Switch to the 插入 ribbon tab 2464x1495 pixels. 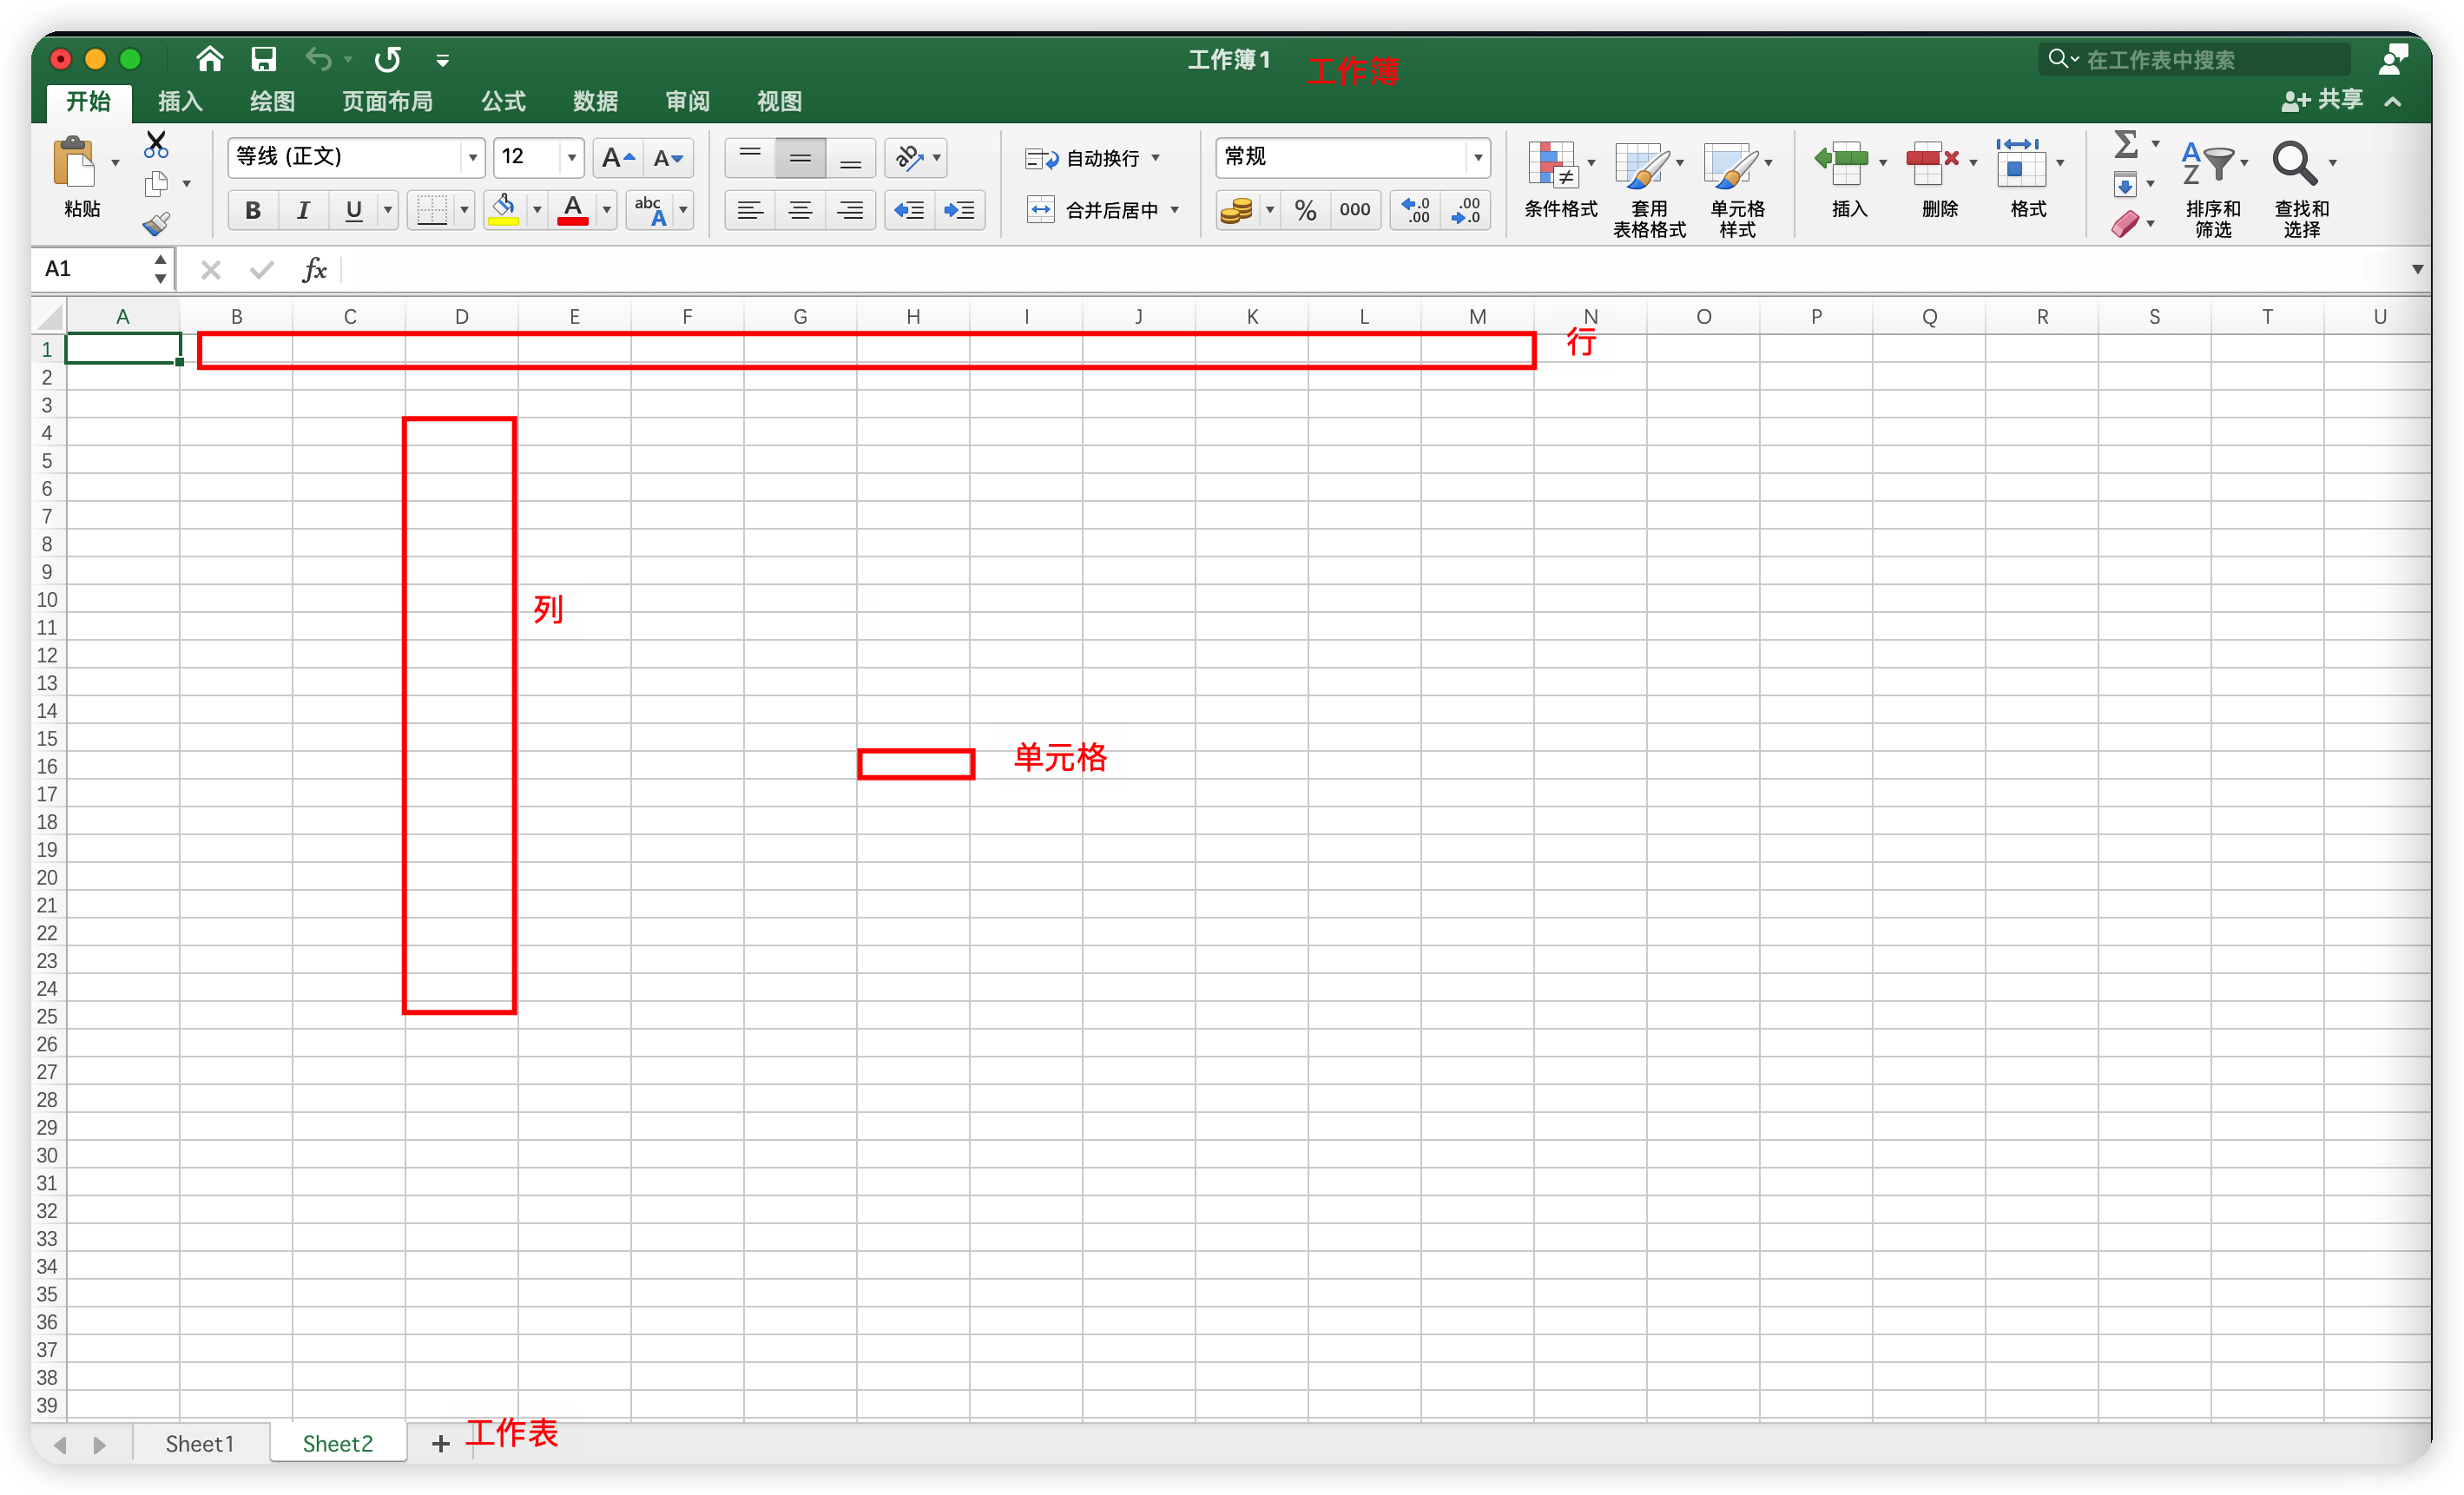[x=179, y=101]
